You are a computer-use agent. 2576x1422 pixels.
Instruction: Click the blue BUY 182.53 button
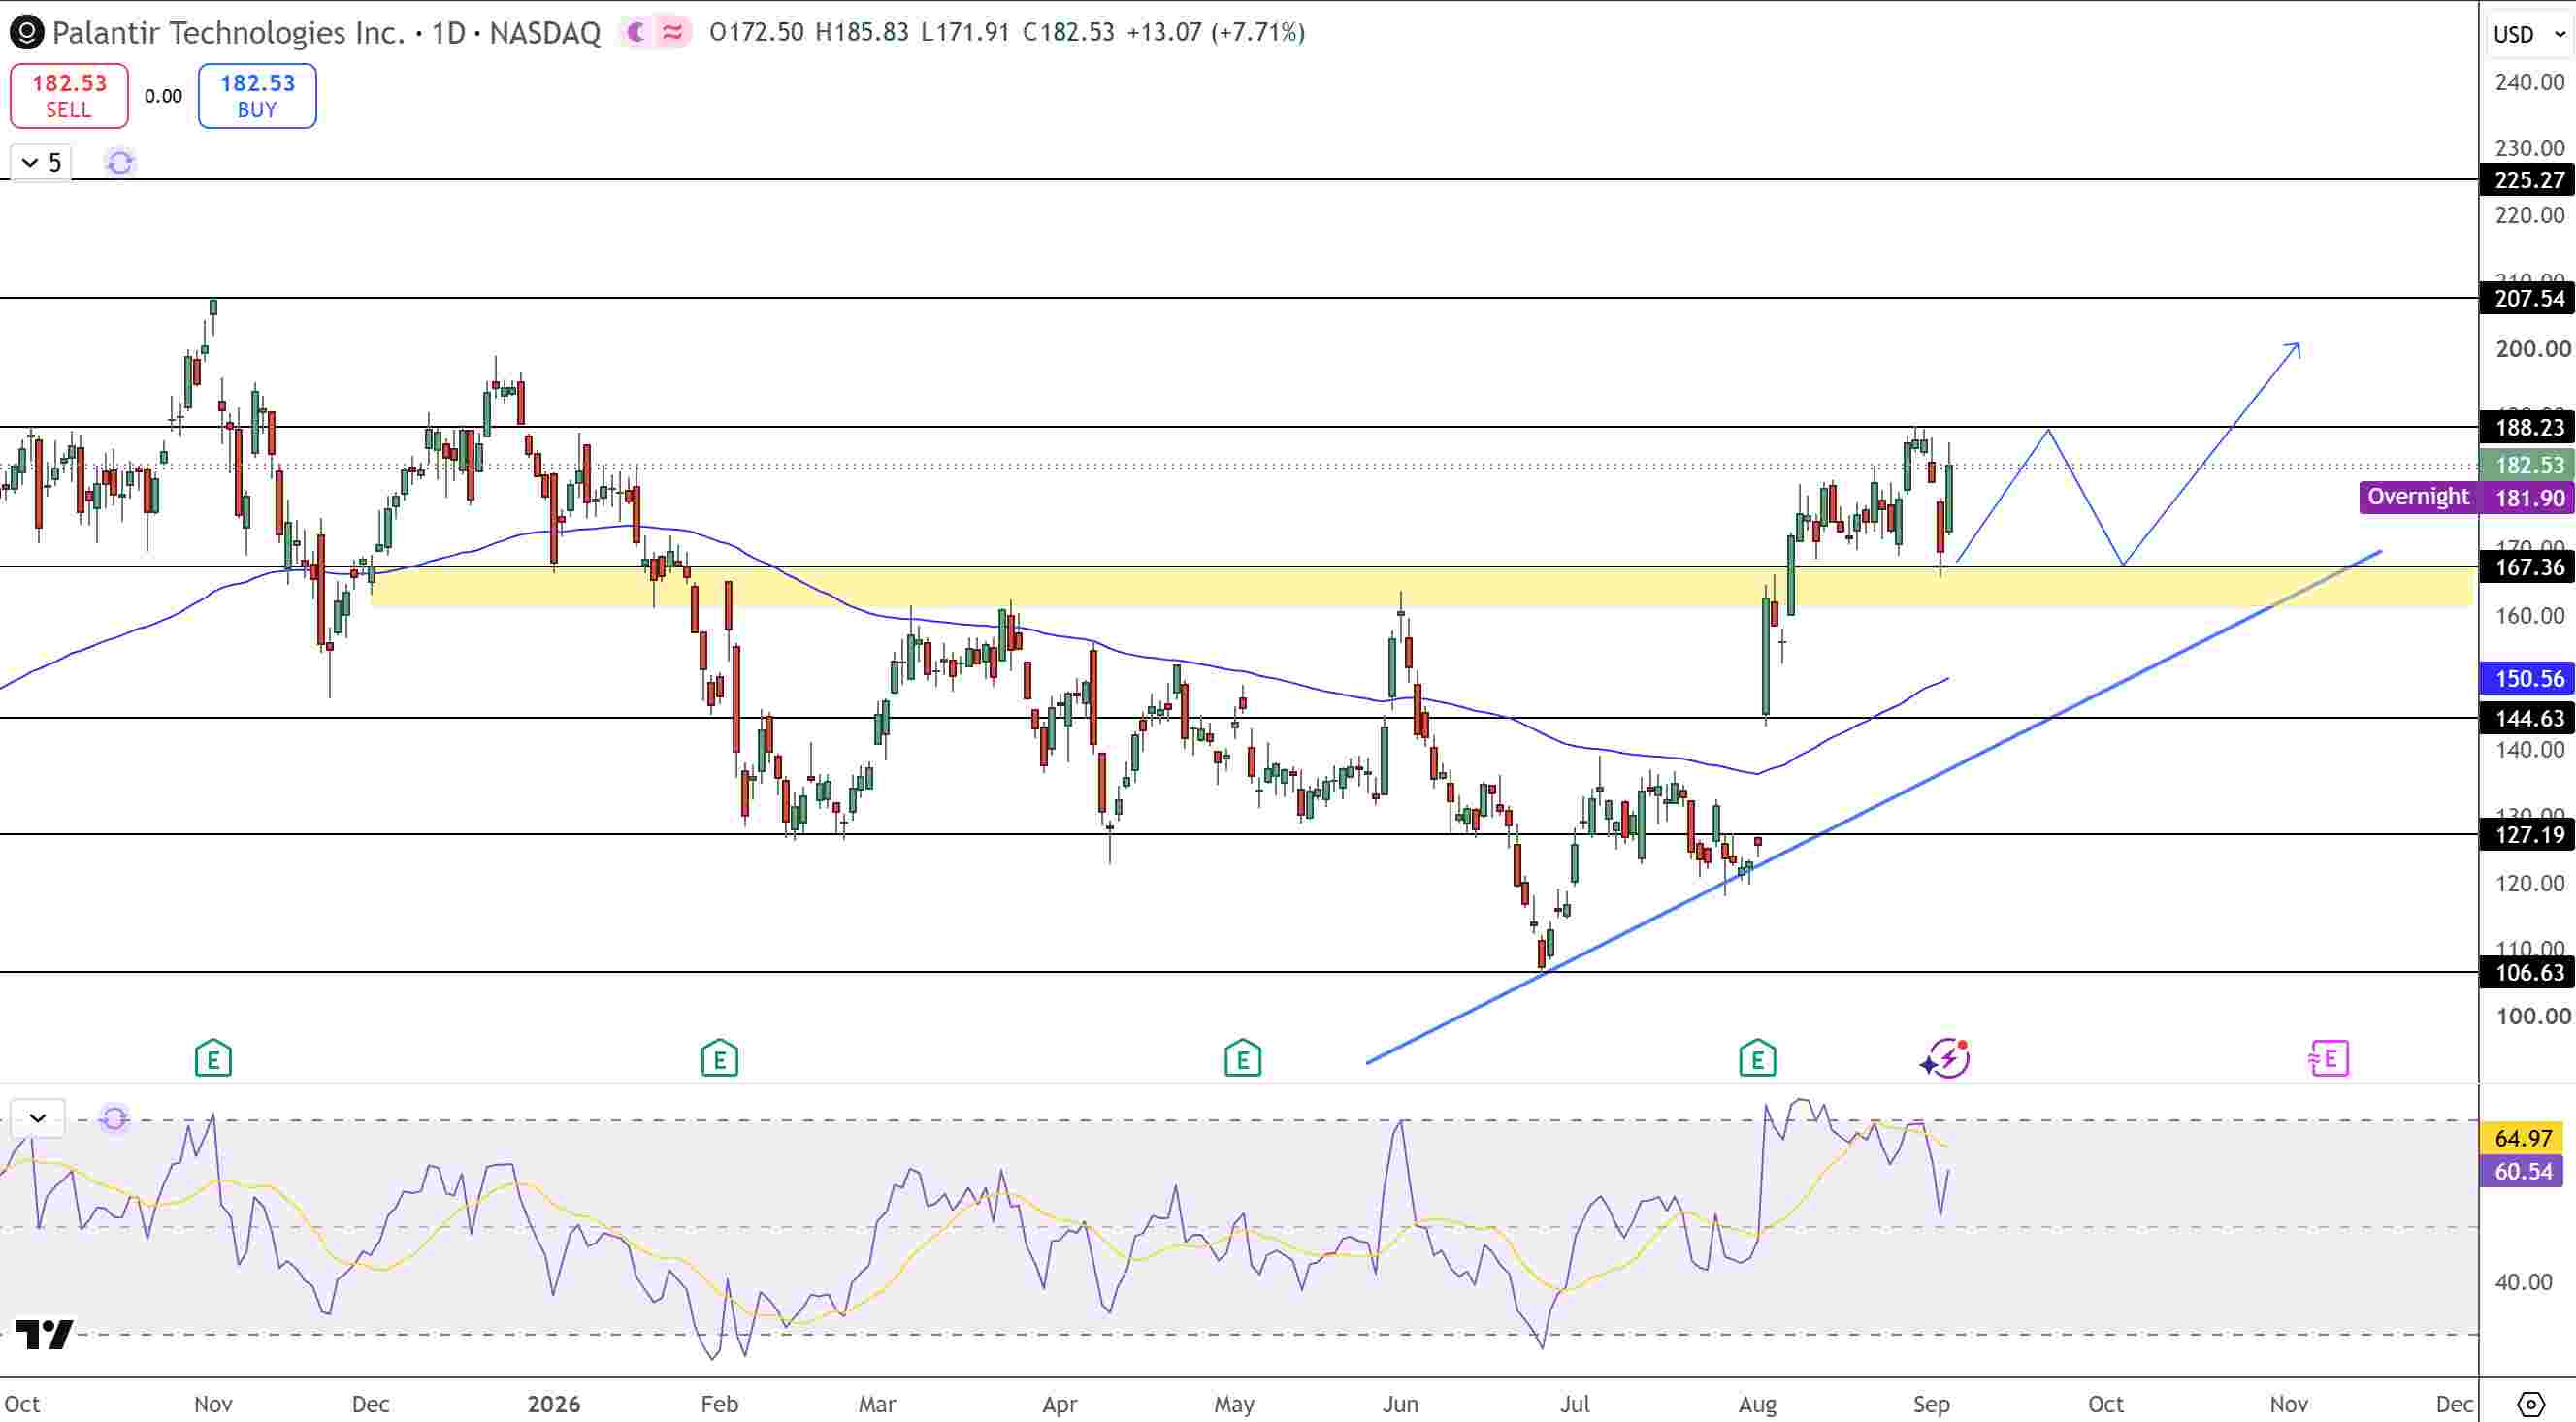(257, 96)
